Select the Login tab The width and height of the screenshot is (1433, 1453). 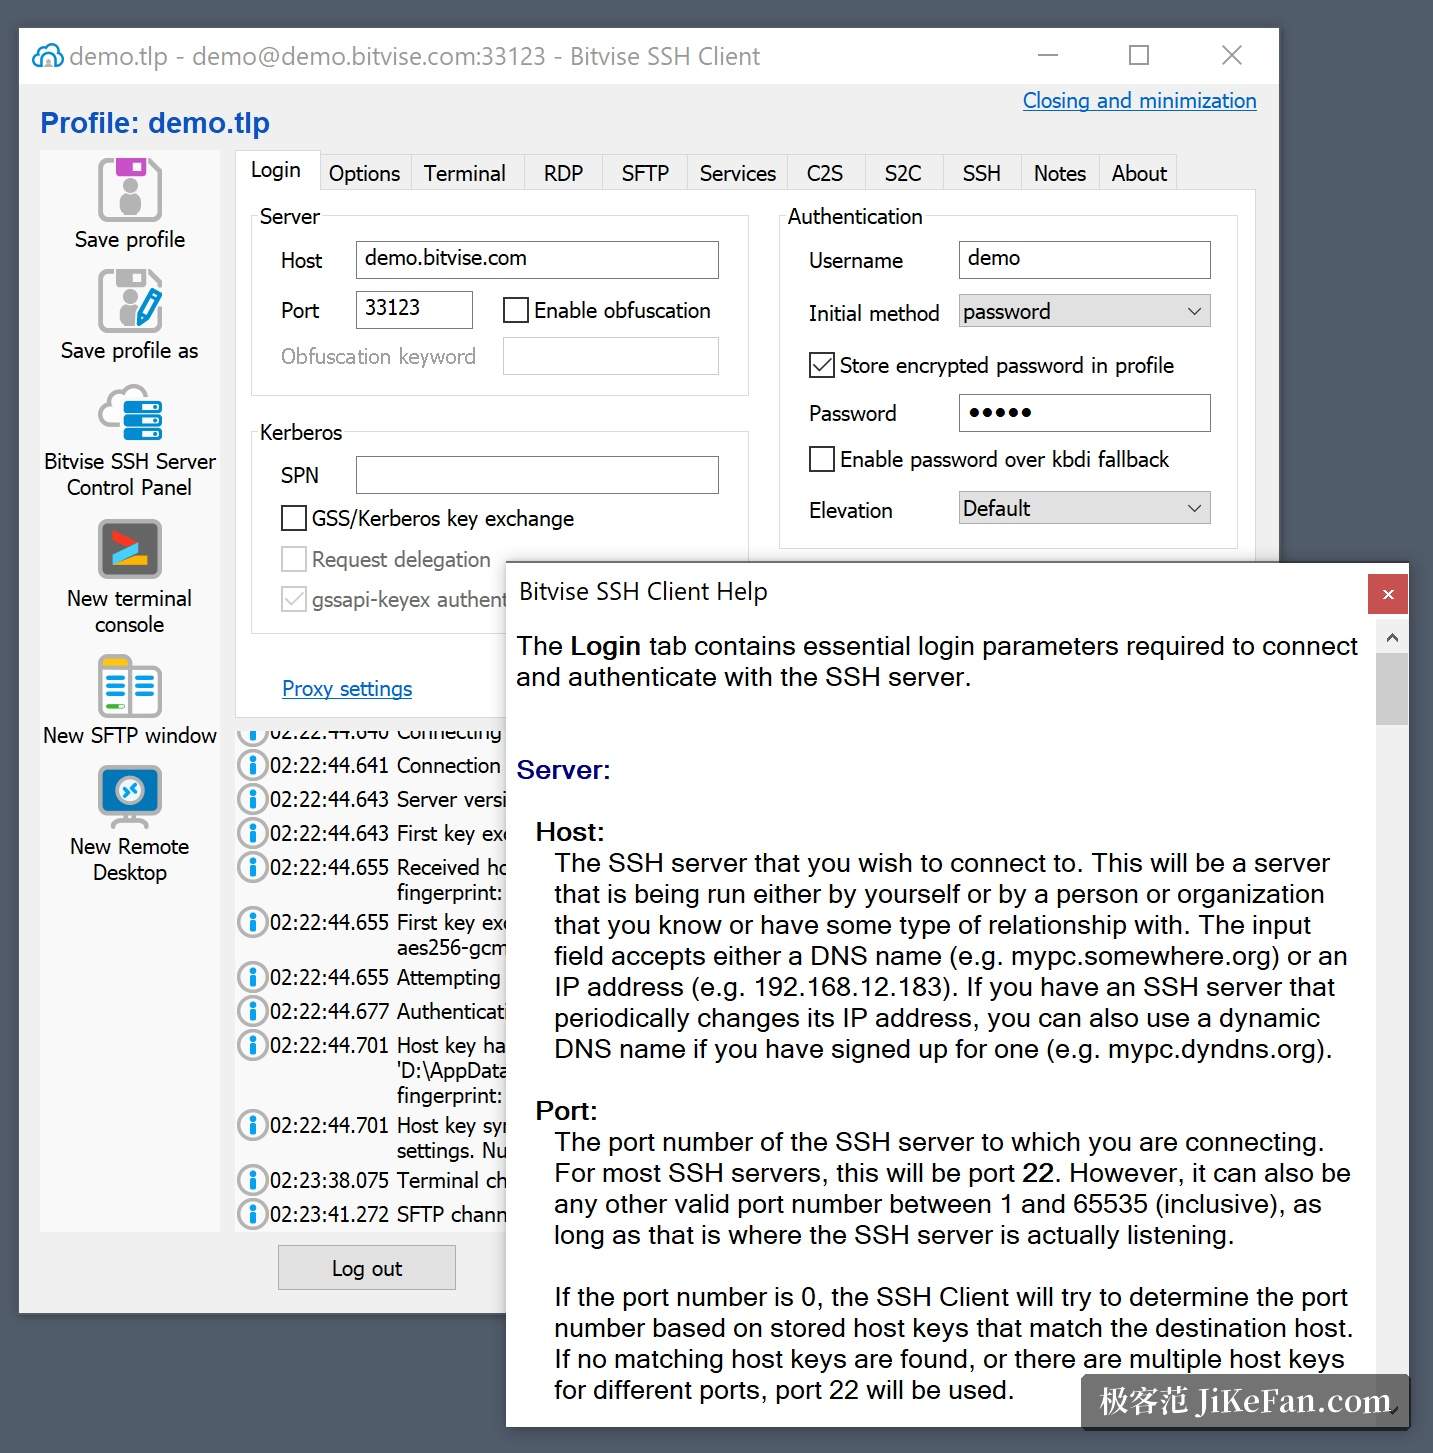pos(276,170)
